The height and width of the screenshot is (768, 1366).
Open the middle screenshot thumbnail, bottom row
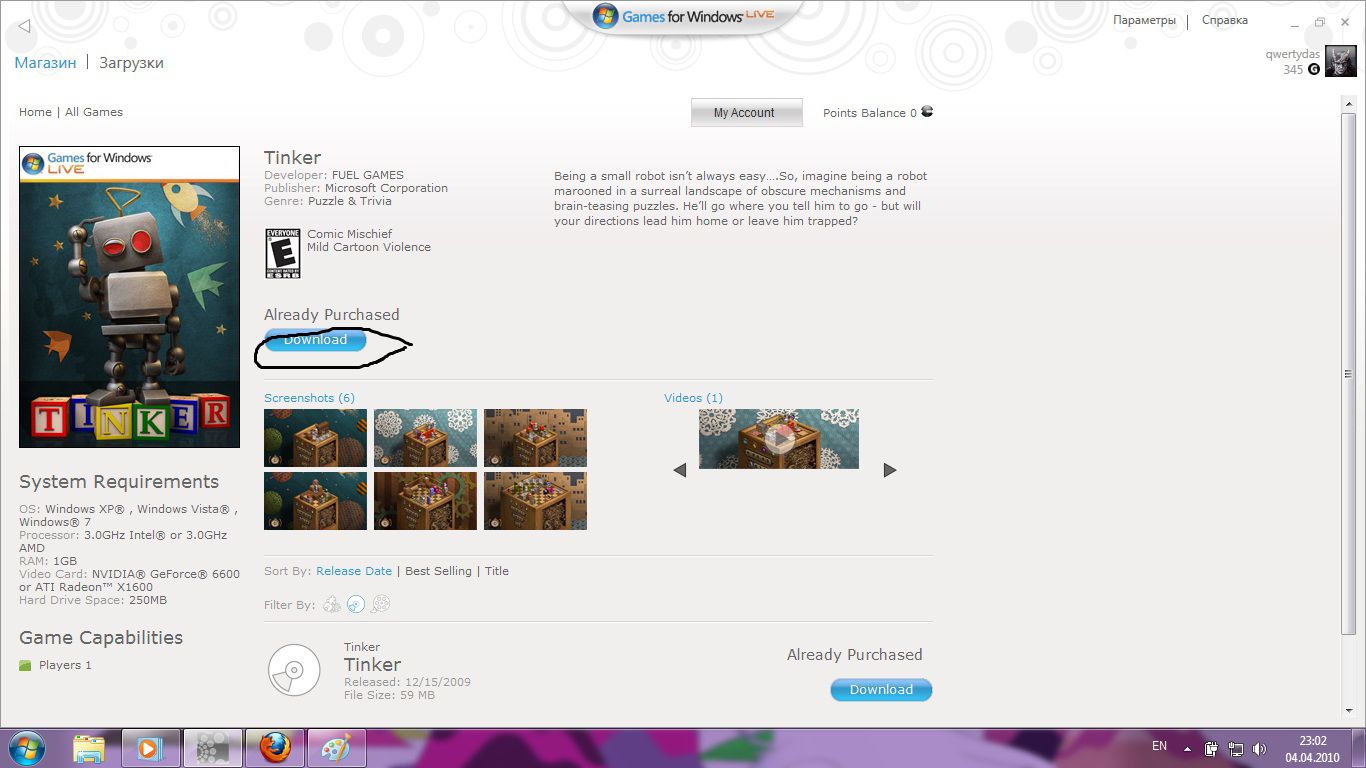[425, 501]
